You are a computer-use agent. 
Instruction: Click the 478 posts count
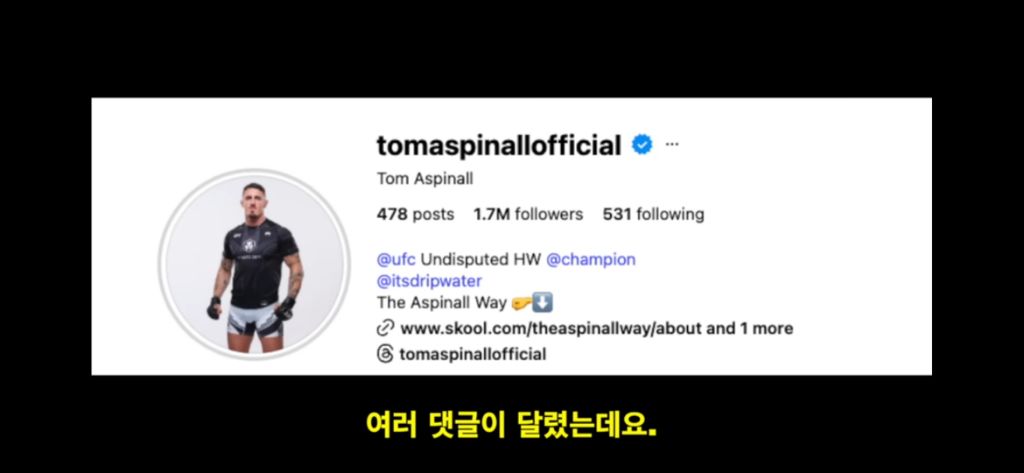415,214
